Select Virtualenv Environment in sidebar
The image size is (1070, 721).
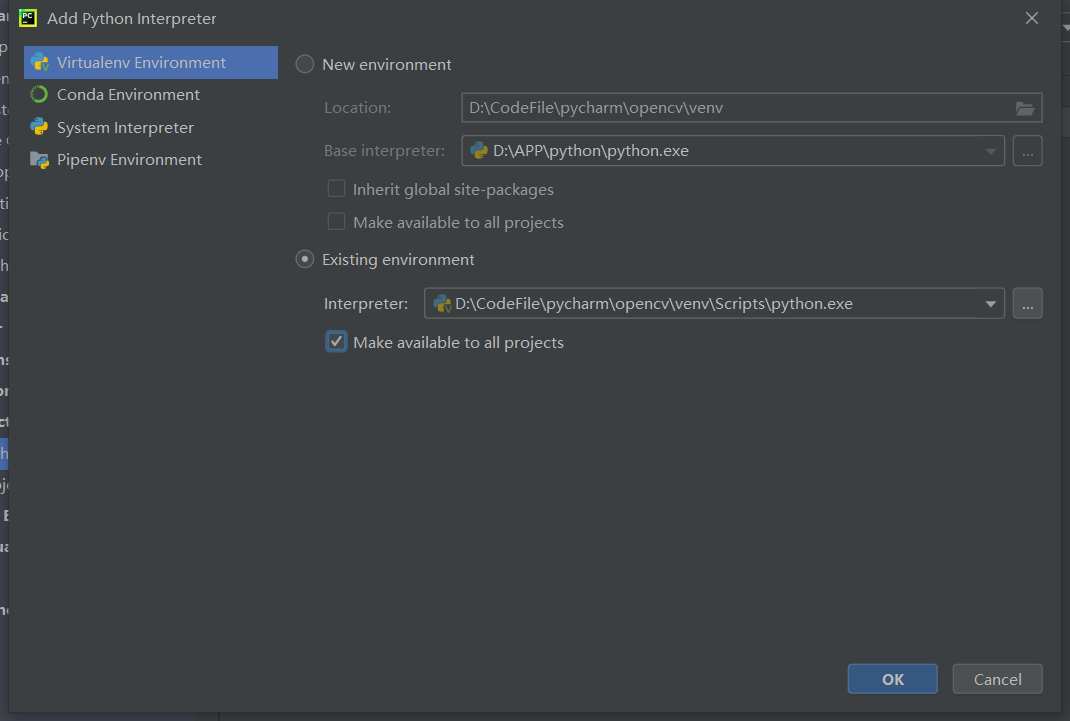151,63
